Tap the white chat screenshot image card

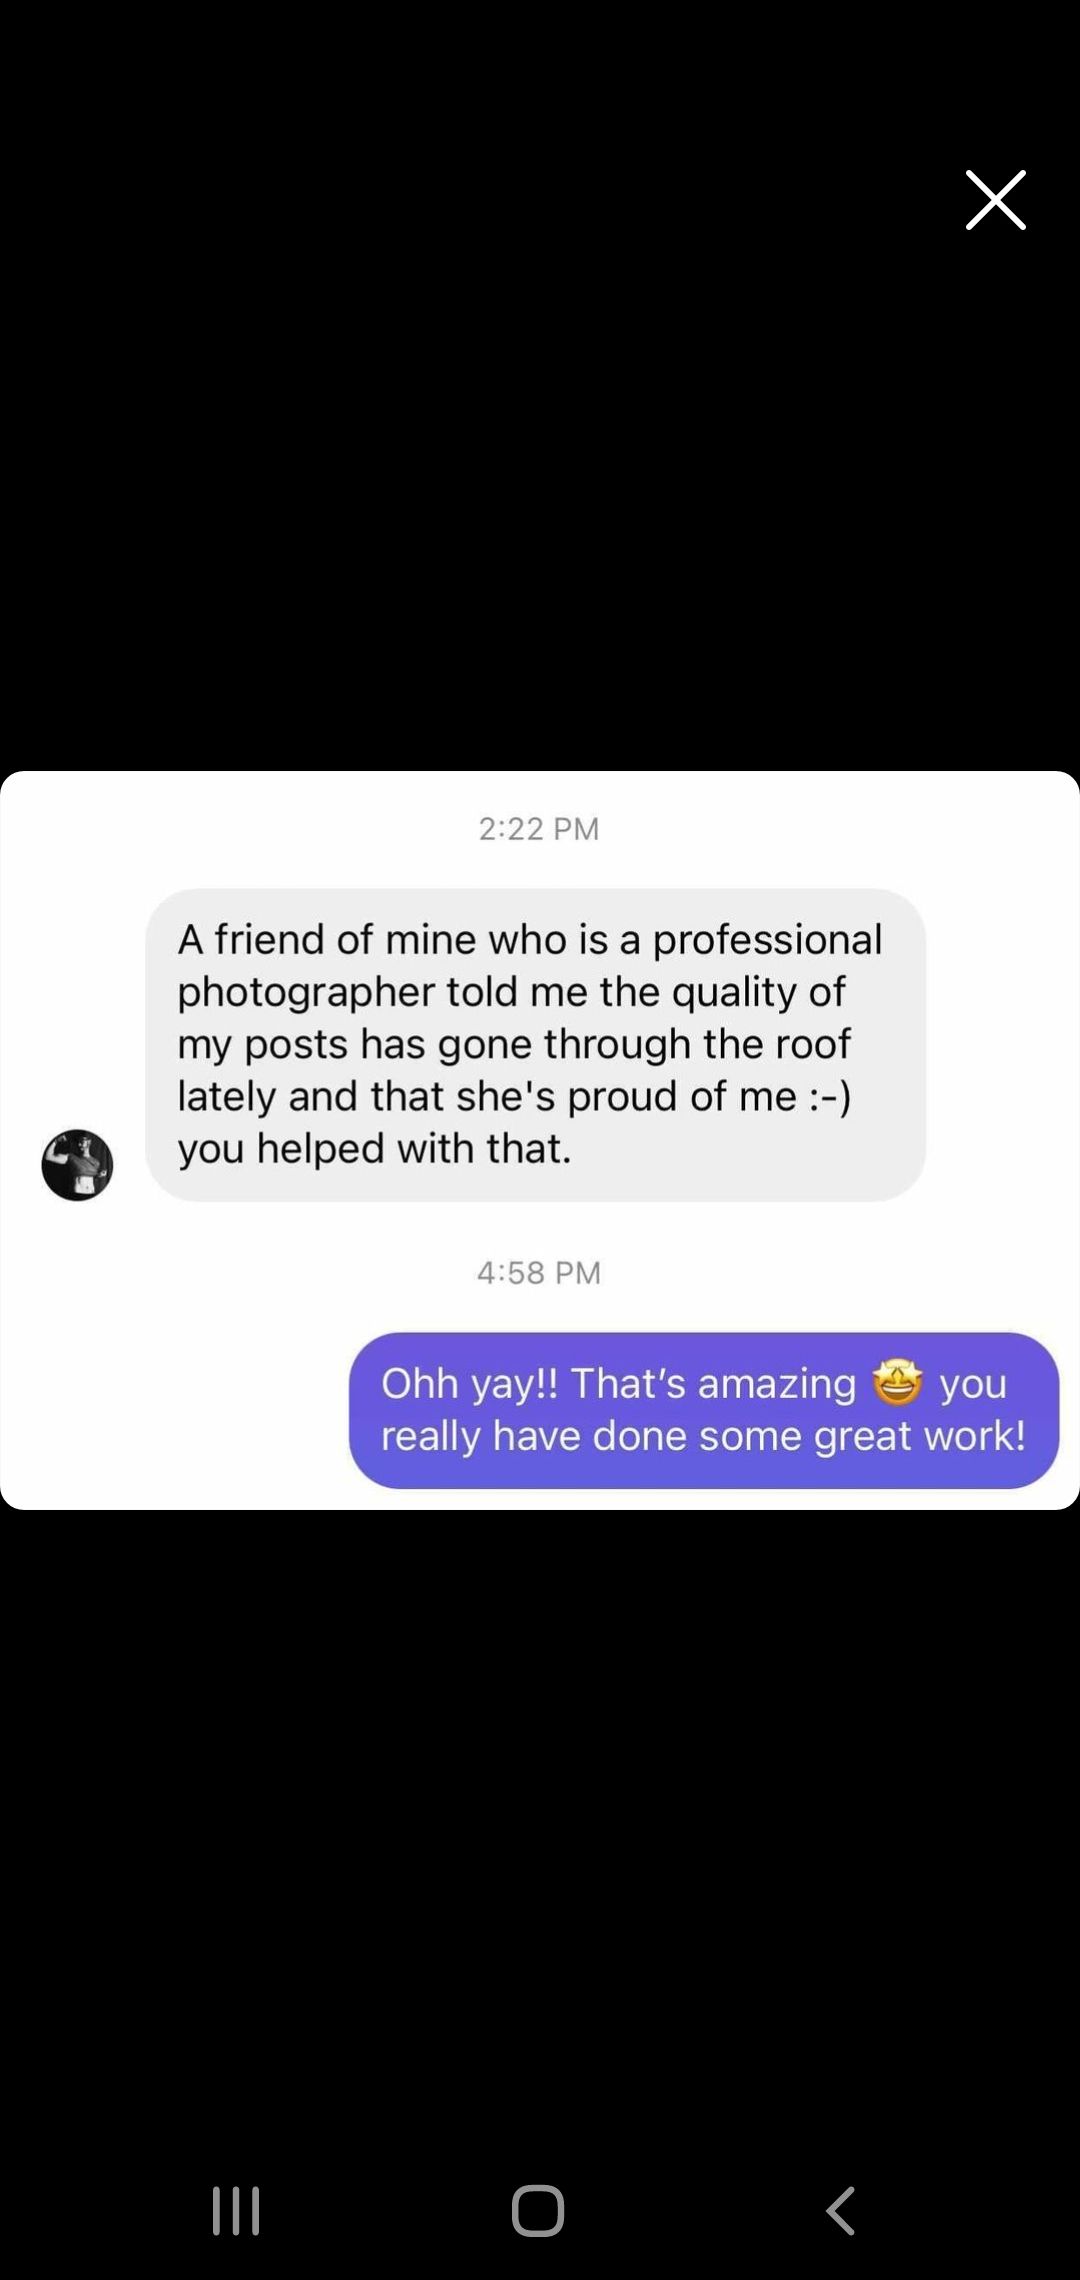click(540, 1140)
